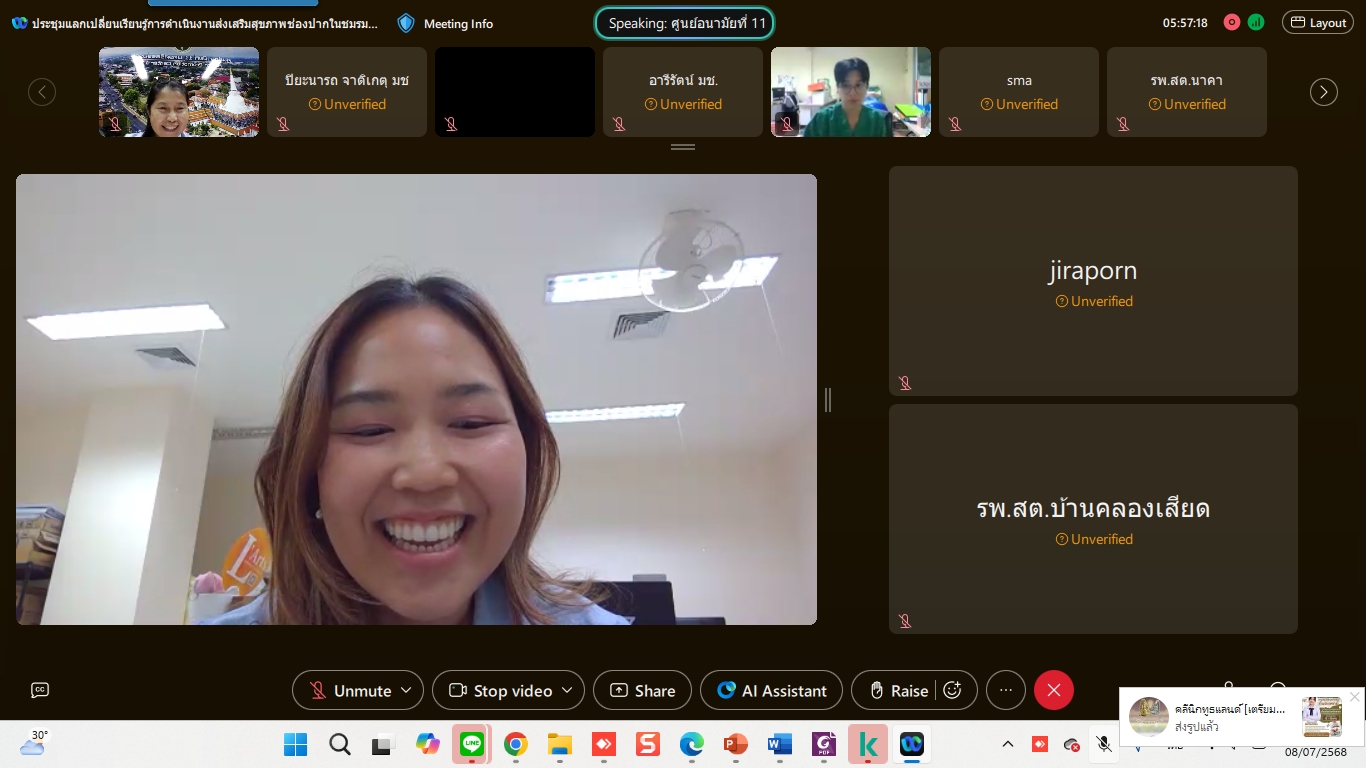Open the Layout options

pos(1317,22)
